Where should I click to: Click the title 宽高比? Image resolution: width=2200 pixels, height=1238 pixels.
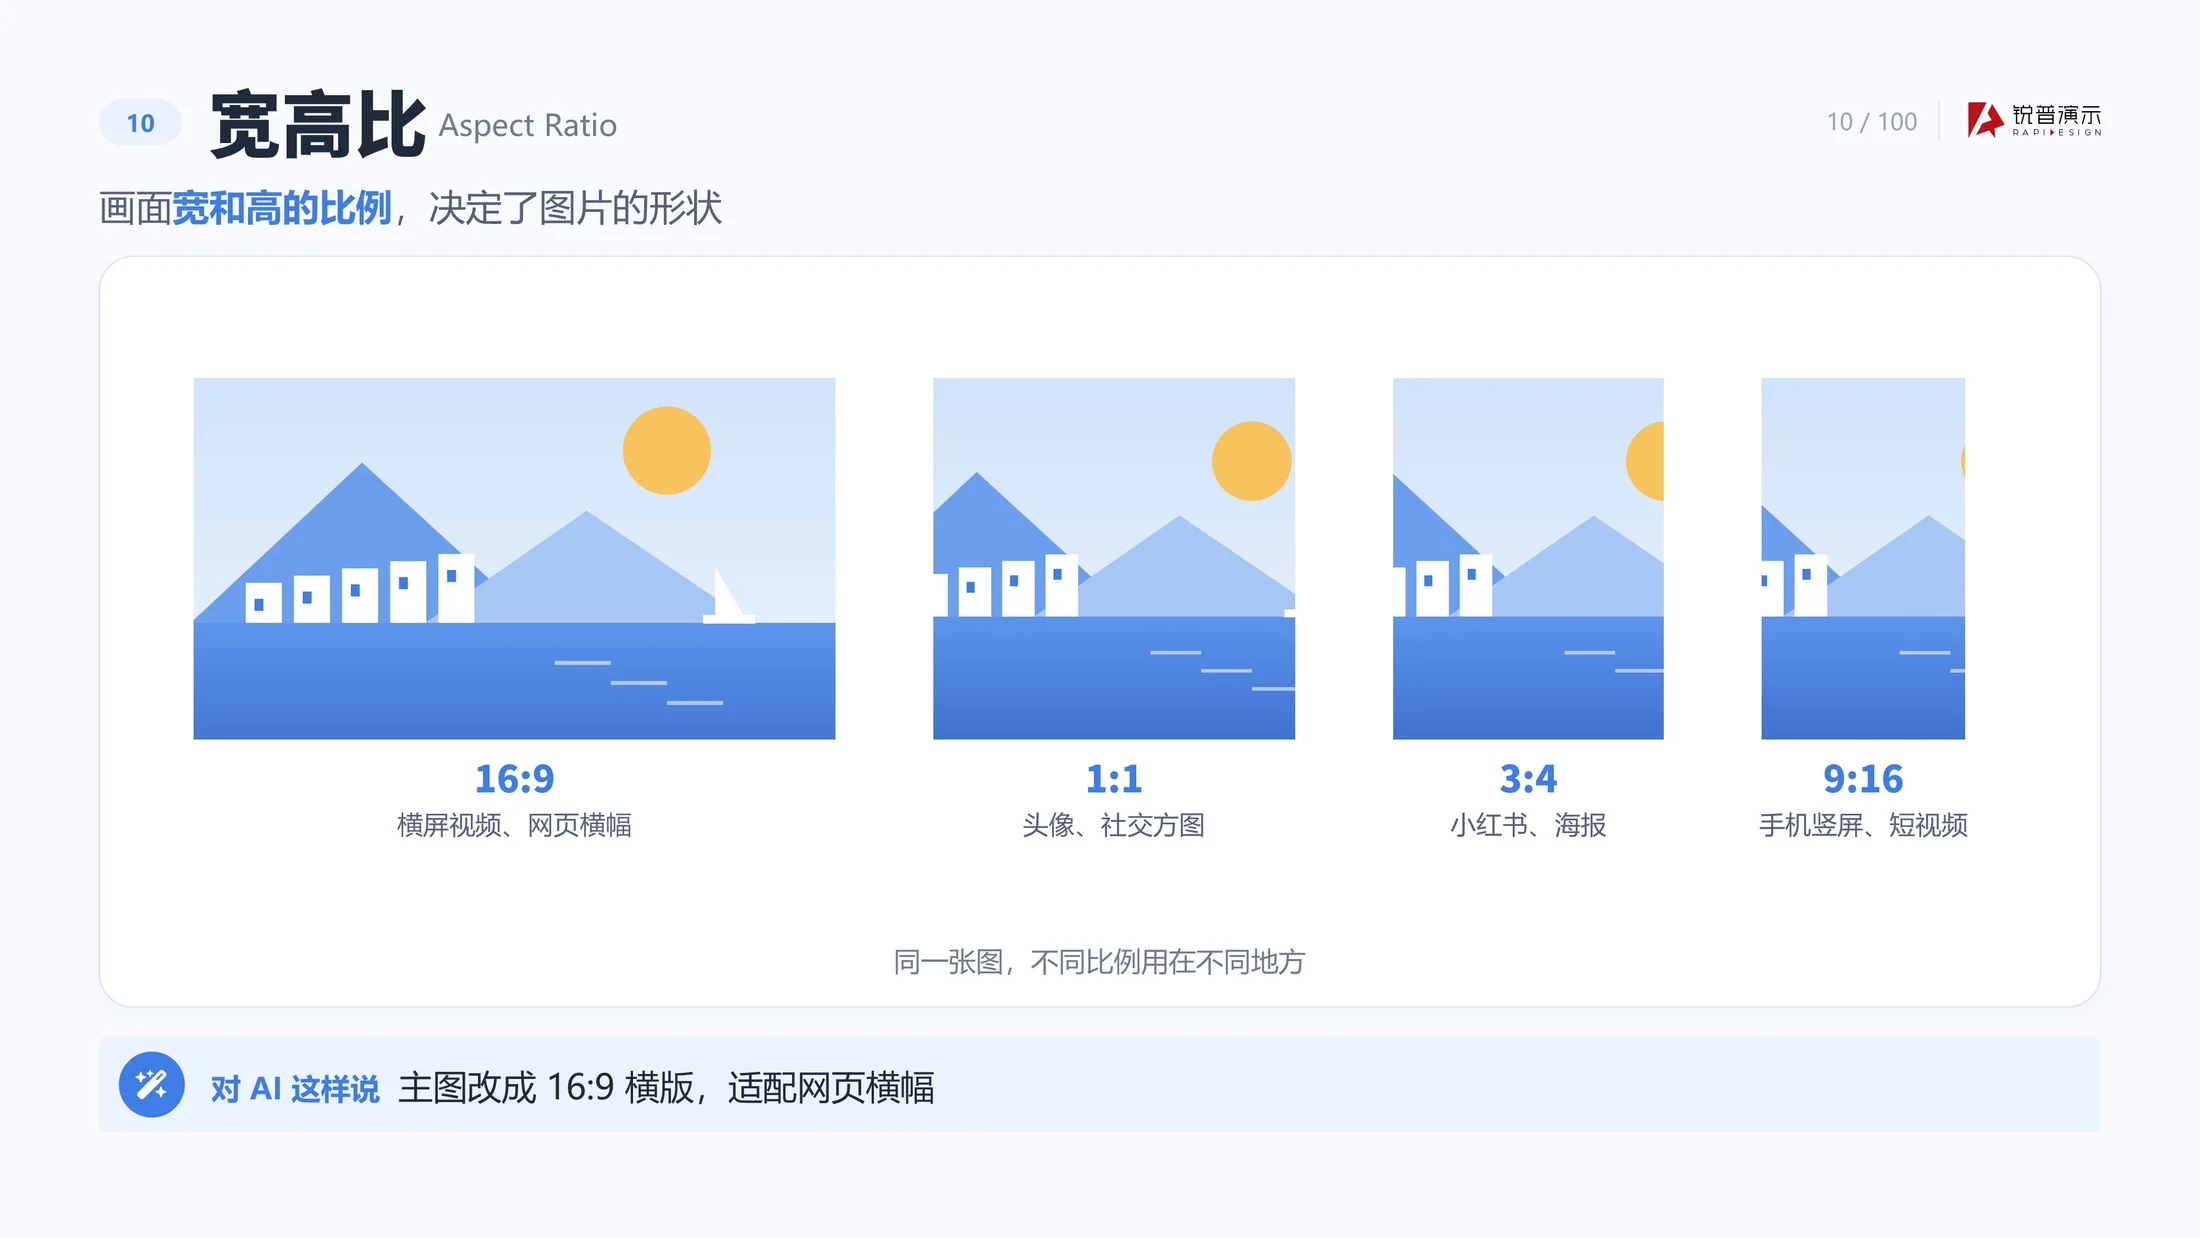click(318, 125)
